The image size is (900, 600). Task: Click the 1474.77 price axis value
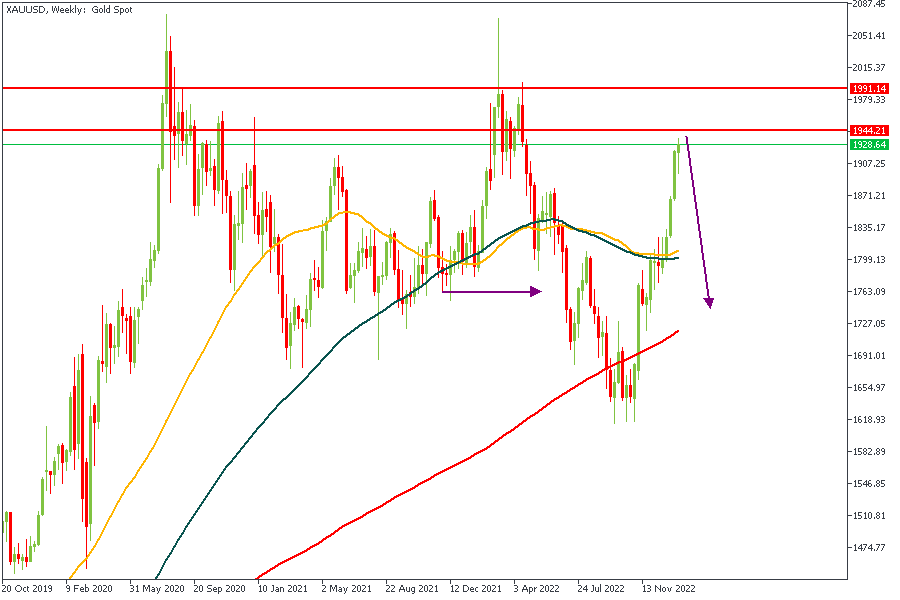[868, 548]
